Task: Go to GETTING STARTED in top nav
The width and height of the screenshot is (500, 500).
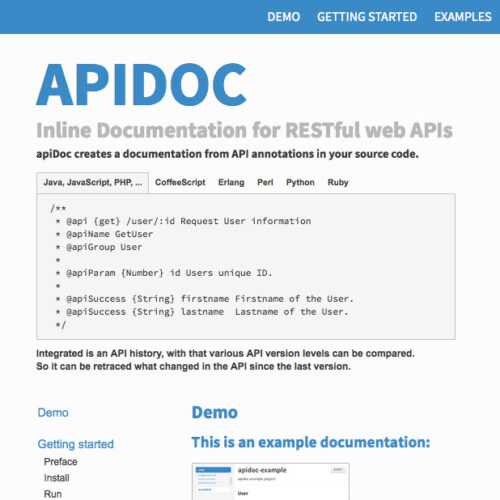Action: click(367, 17)
